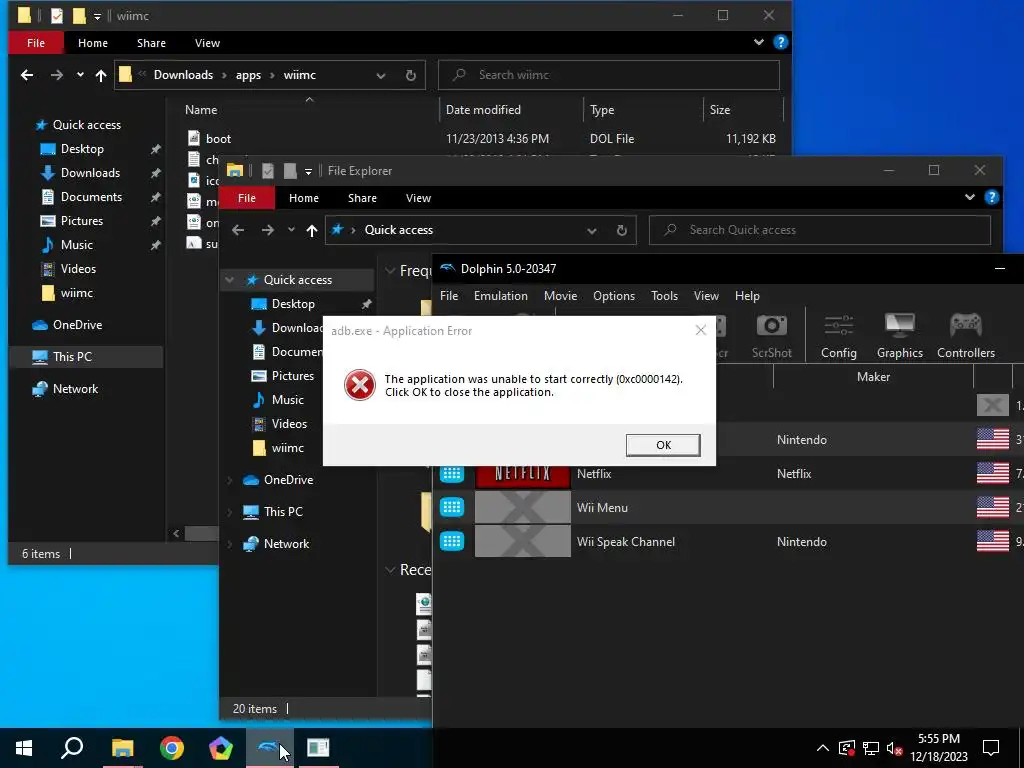Image resolution: width=1024 pixels, height=768 pixels.
Task: Open Google Chrome from taskbar
Action: coord(172,748)
